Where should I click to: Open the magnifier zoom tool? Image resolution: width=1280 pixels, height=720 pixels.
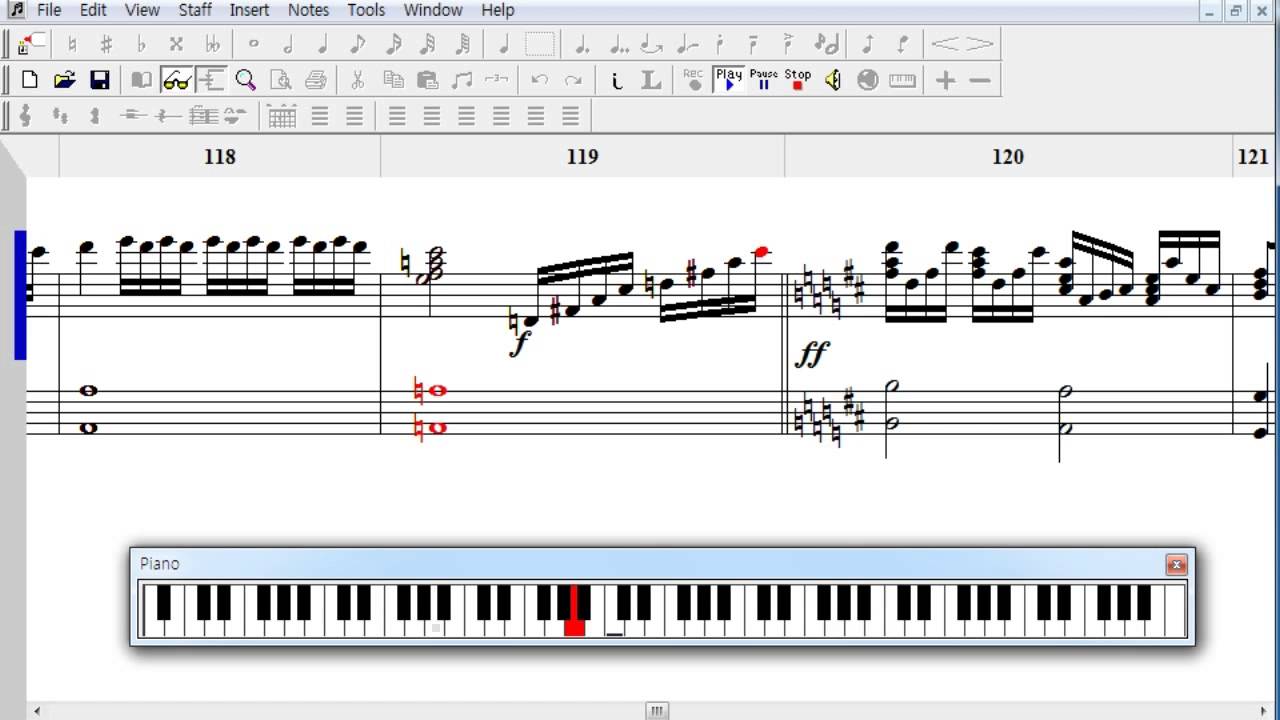coord(246,80)
